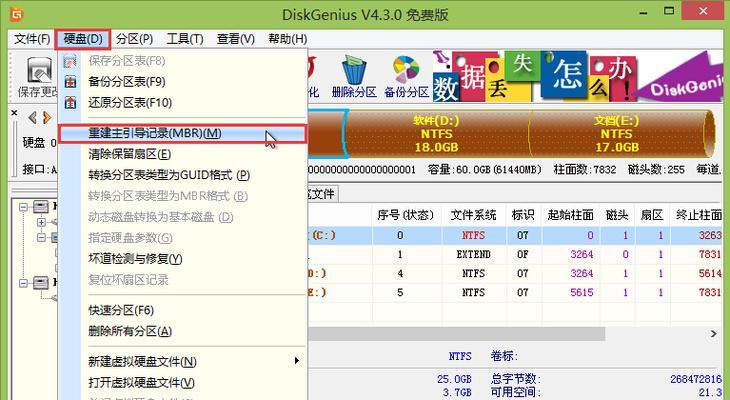This screenshot has height=400, width=730.
Task: Select the 软件(D:) partition bar
Action: [x=437, y=134]
